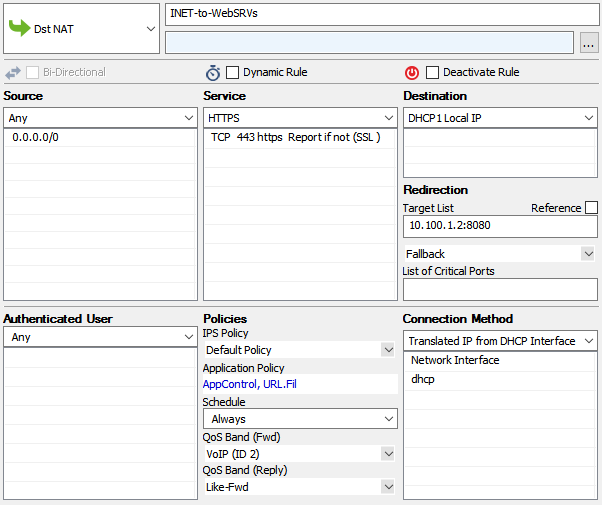Click the Dynamic Rule stopwatch icon

(x=213, y=72)
